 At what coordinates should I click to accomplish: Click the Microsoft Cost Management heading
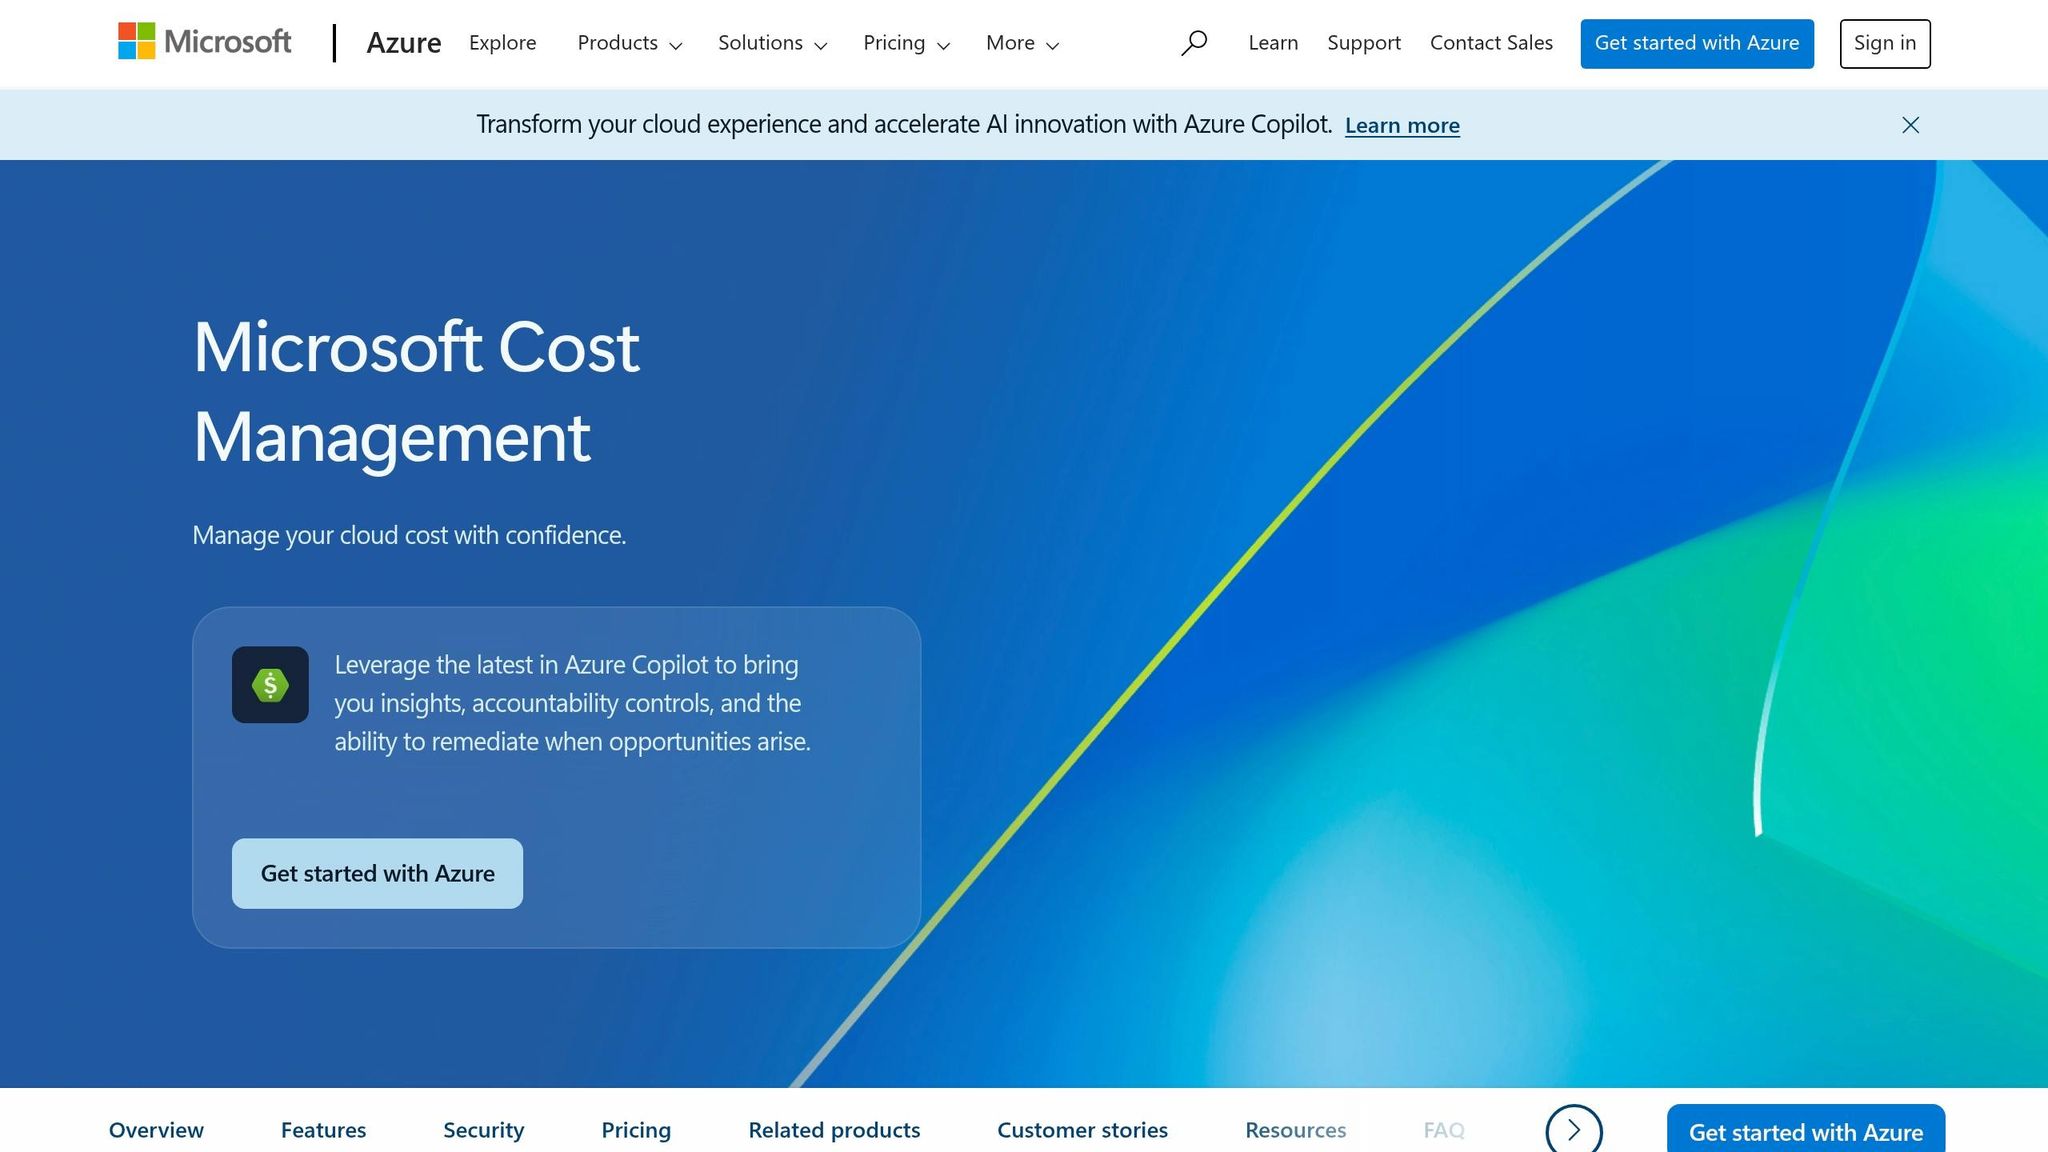(416, 392)
